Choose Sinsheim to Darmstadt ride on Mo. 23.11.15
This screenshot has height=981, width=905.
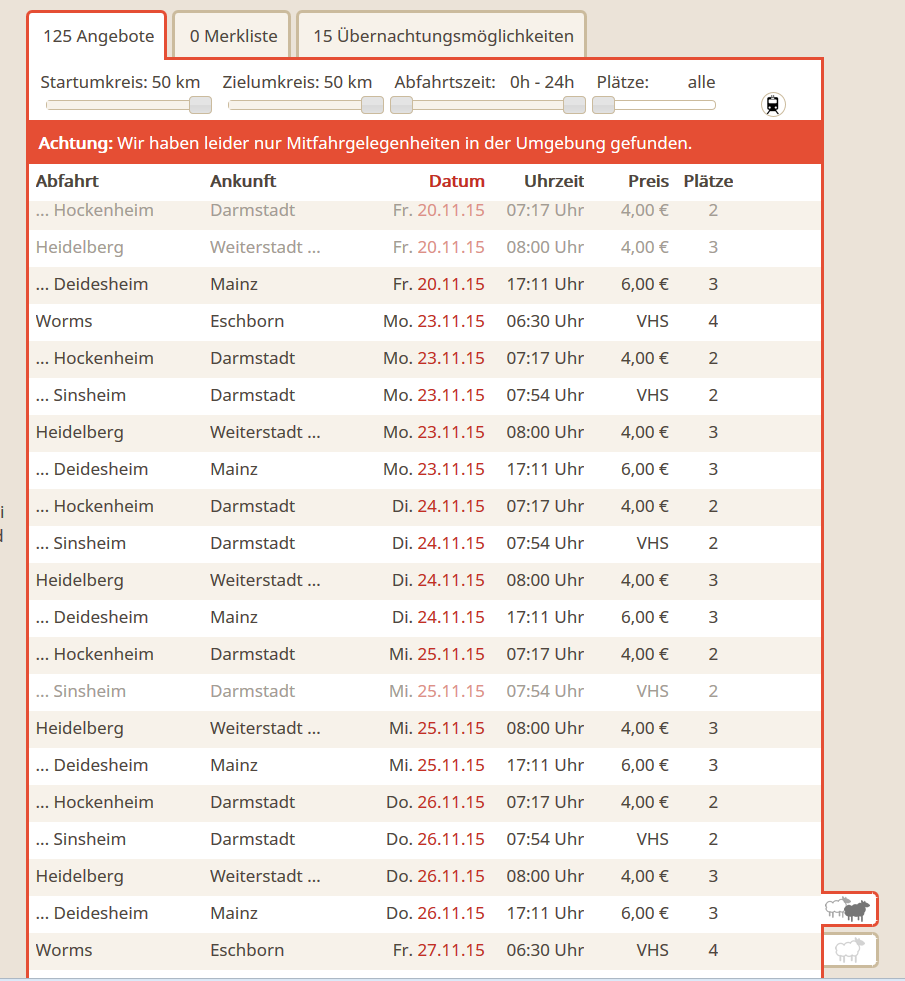(425, 395)
